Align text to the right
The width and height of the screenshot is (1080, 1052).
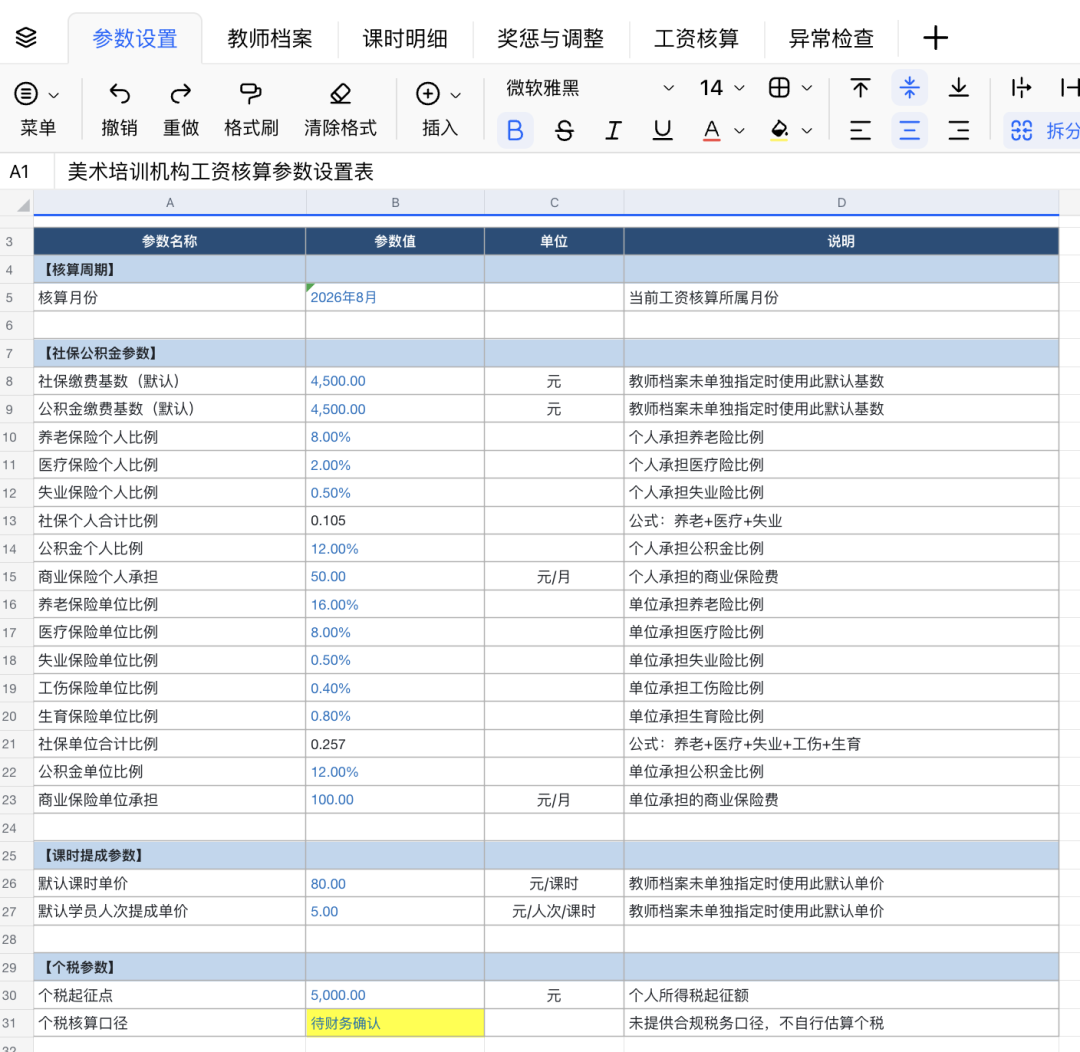click(x=959, y=130)
